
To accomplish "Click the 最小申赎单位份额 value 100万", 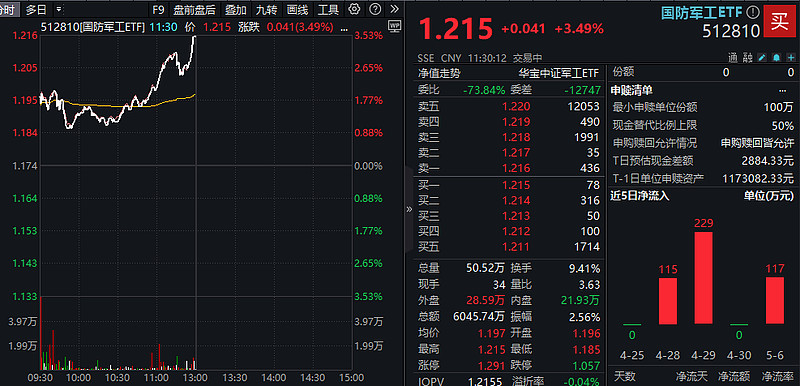I will [780, 107].
